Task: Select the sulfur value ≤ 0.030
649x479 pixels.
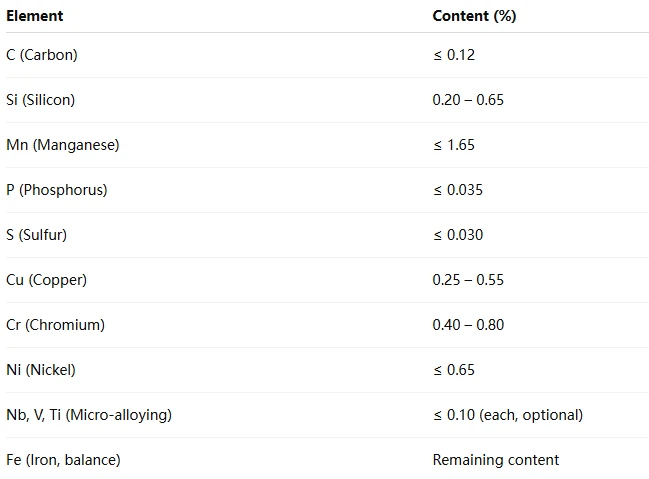Action: point(458,235)
